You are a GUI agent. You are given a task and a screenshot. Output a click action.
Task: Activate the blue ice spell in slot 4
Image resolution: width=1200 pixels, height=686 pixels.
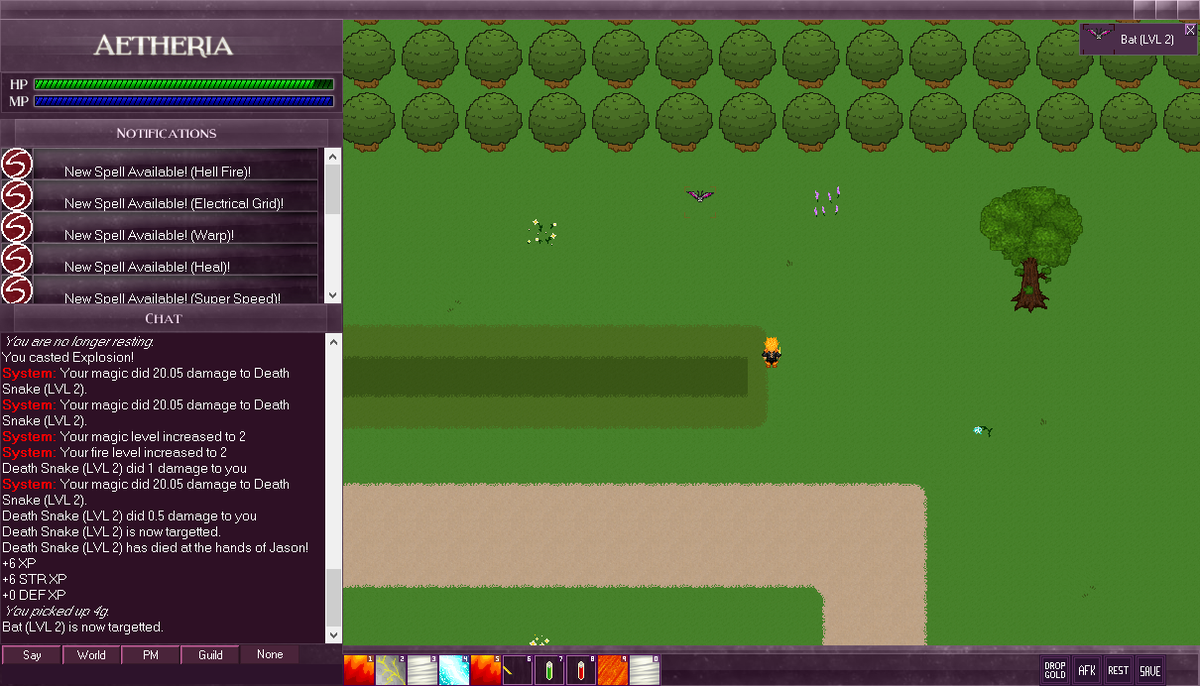455,670
